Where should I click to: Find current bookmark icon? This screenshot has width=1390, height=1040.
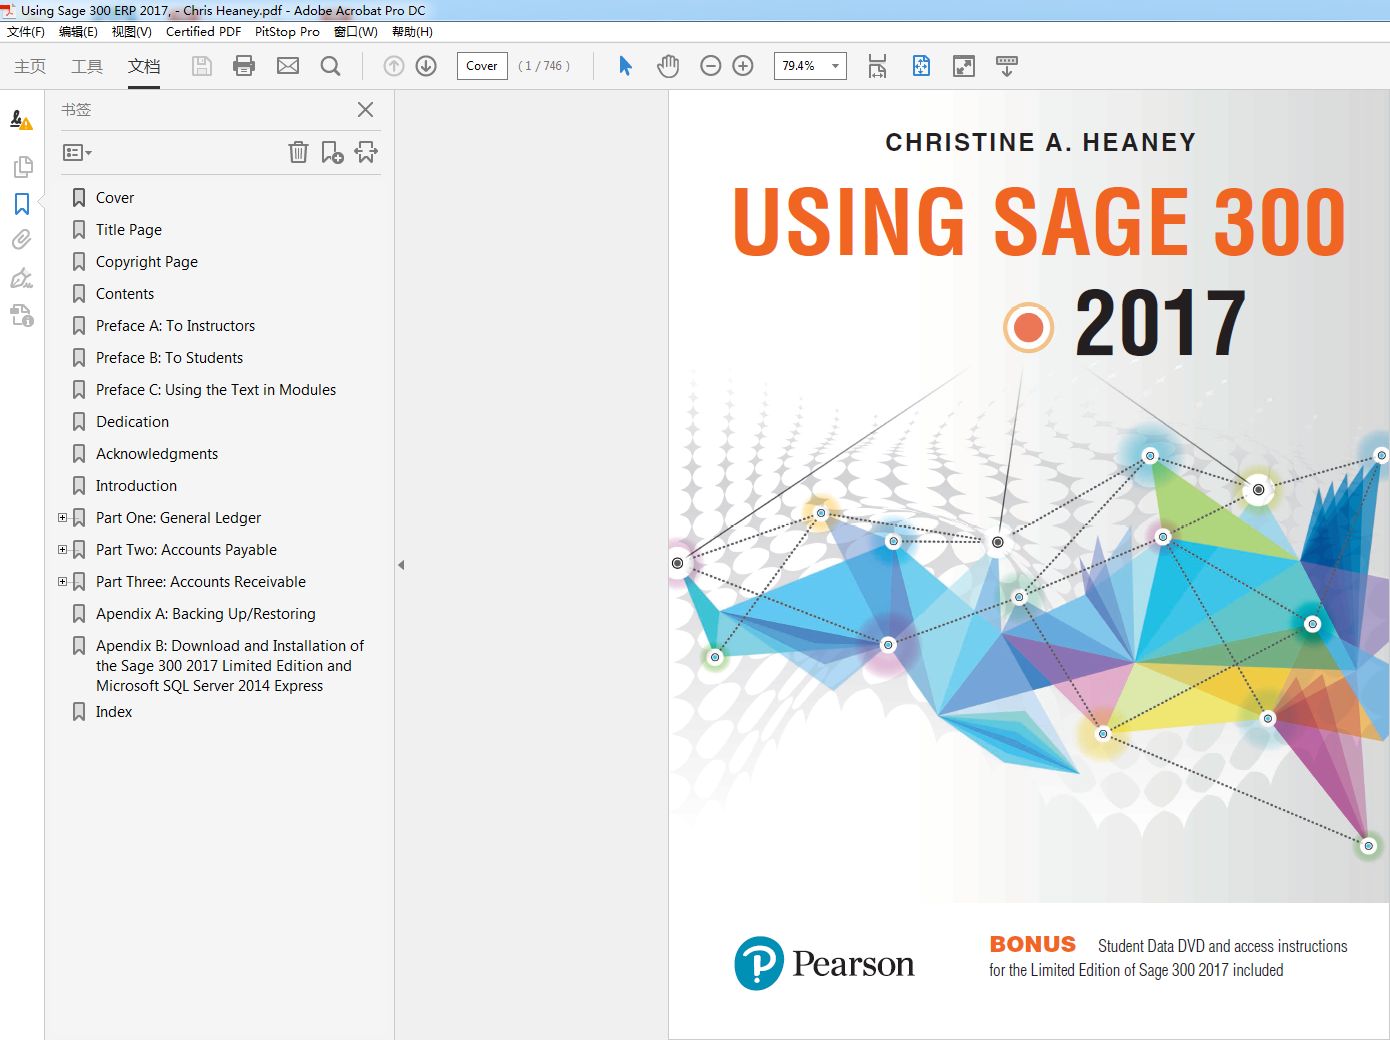click(366, 152)
